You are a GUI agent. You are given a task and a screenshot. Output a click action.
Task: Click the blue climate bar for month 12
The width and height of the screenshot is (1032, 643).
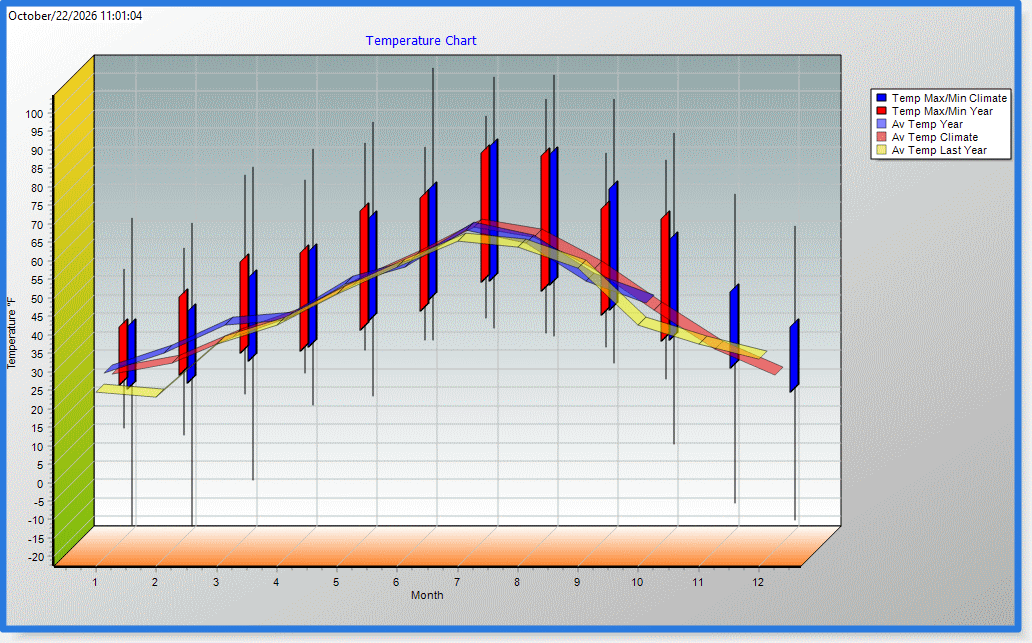pyautogui.click(x=794, y=355)
